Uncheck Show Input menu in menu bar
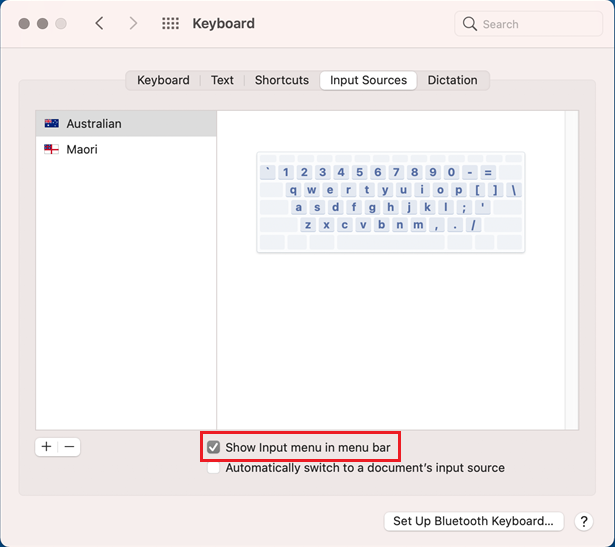 [213, 448]
